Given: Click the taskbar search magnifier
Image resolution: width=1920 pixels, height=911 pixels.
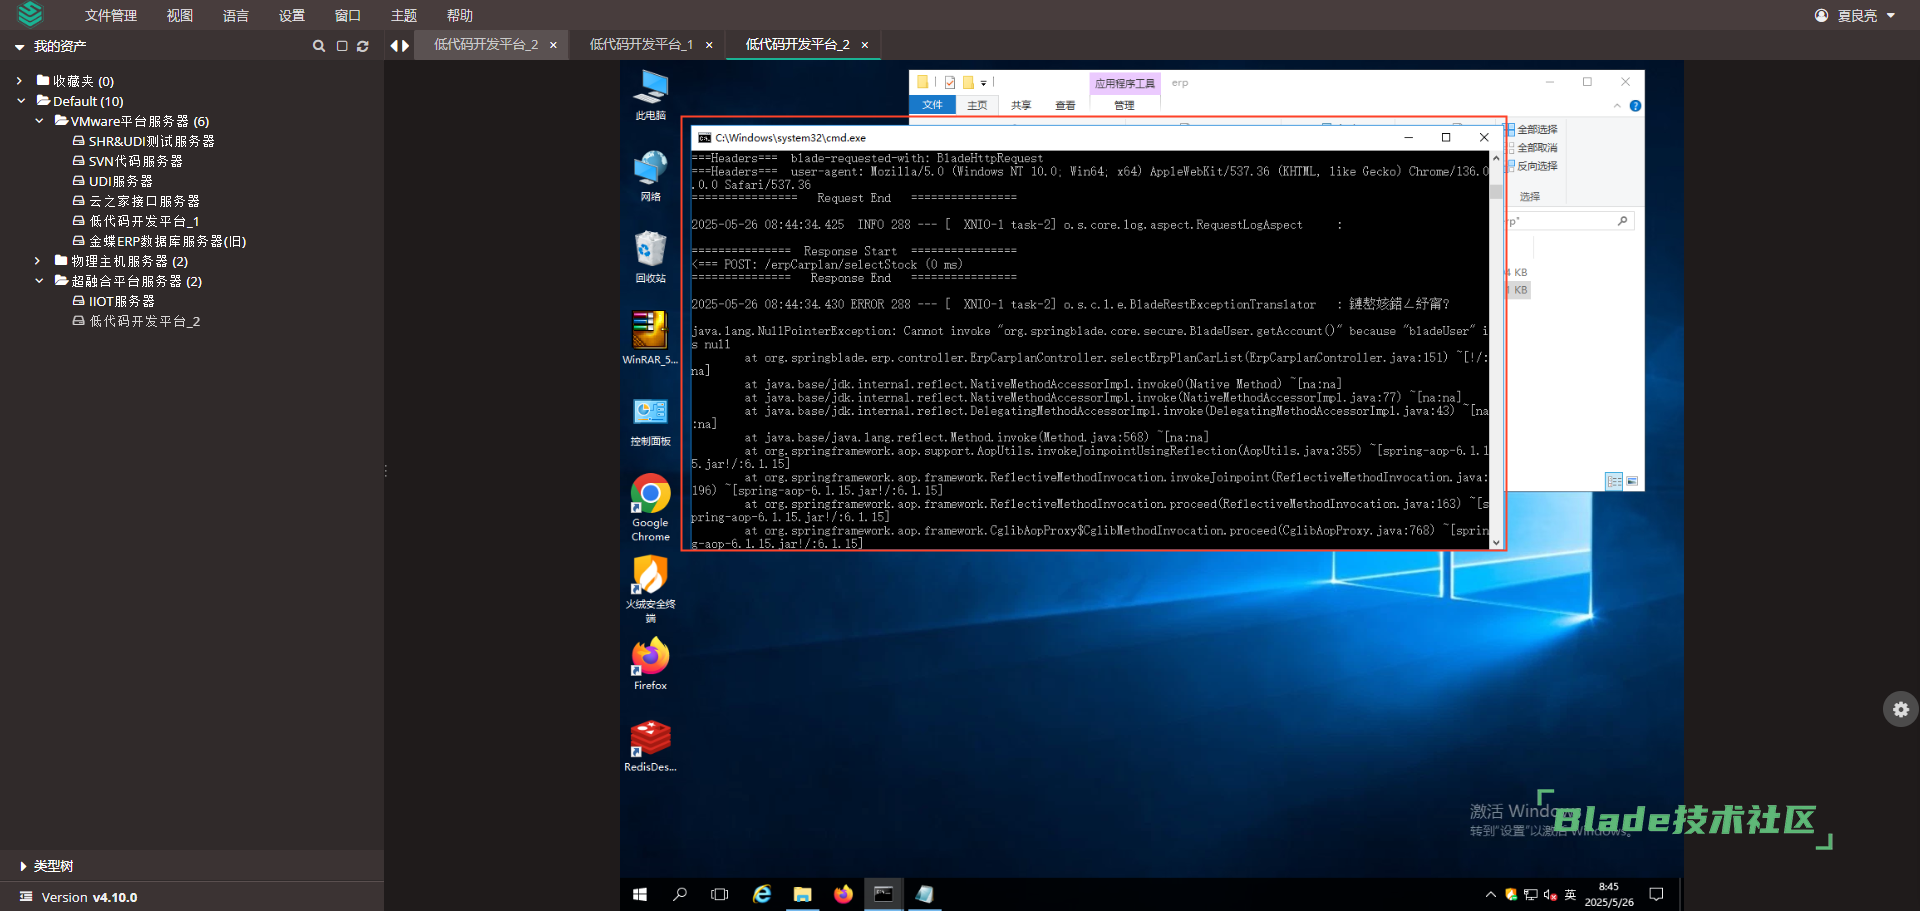Looking at the screenshot, I should click(x=680, y=894).
